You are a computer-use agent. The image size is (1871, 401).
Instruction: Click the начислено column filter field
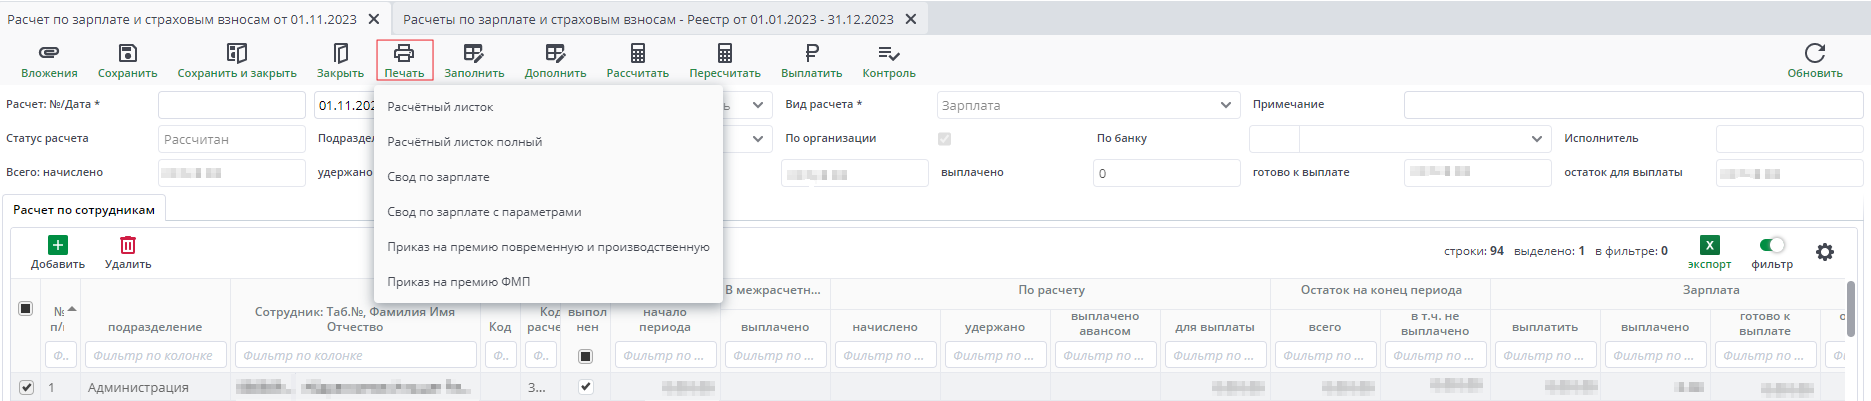885,355
